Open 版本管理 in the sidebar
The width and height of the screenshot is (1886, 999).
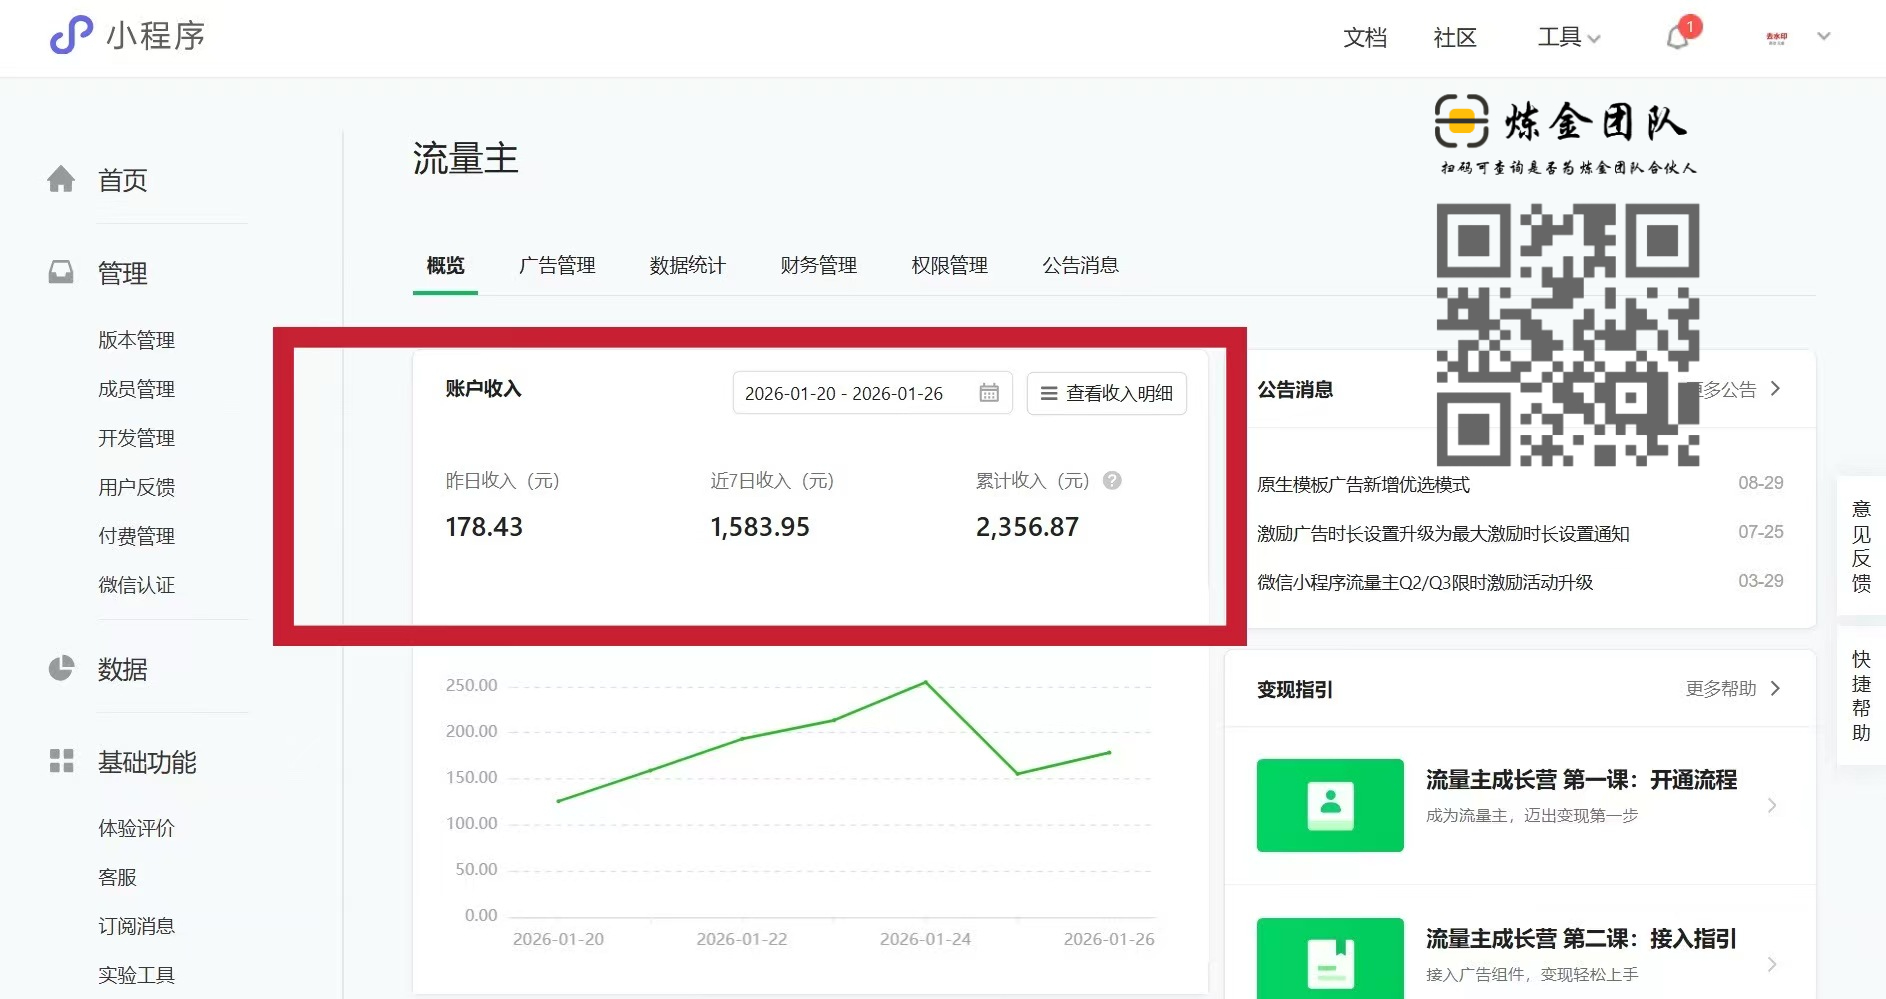point(136,340)
